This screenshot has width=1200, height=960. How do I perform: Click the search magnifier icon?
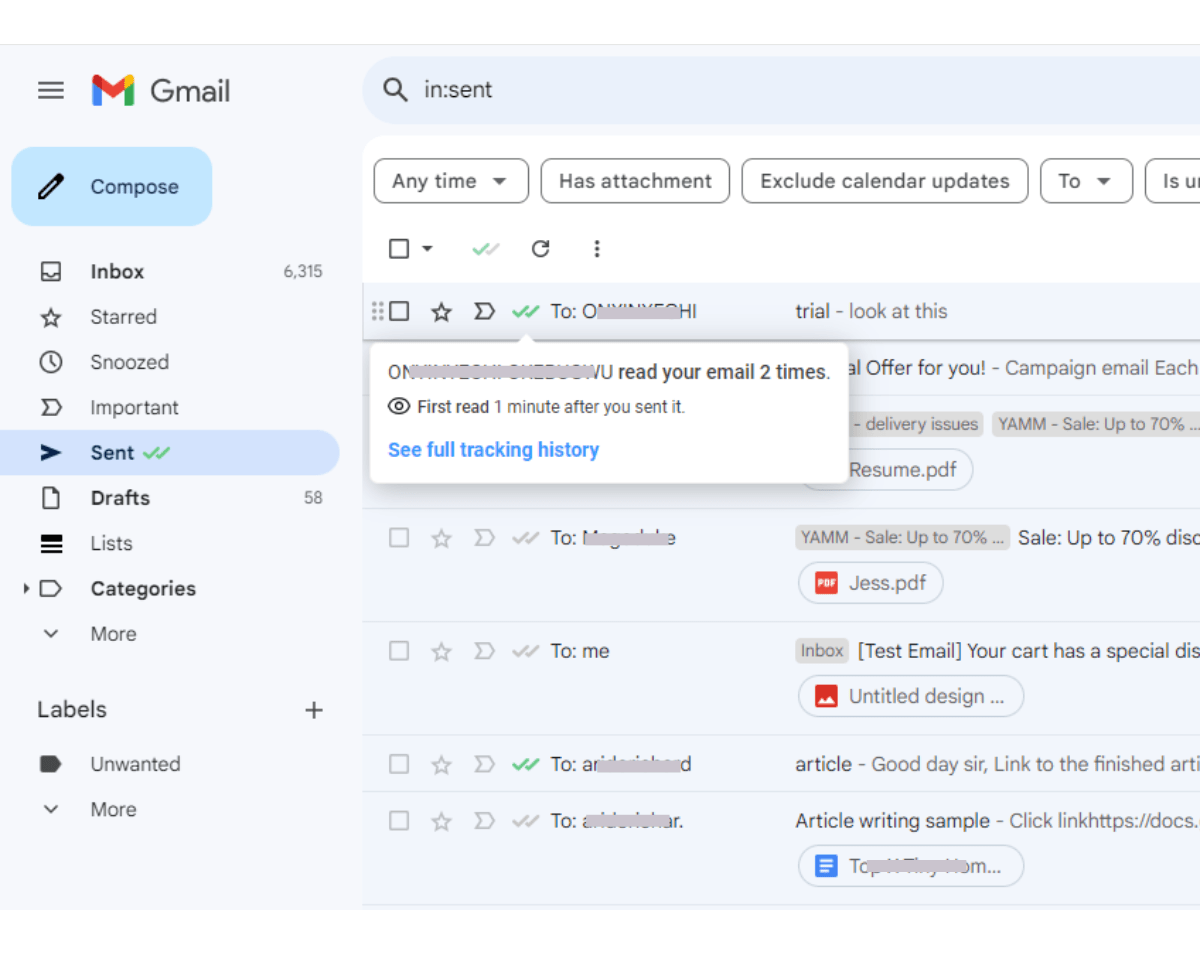[396, 90]
